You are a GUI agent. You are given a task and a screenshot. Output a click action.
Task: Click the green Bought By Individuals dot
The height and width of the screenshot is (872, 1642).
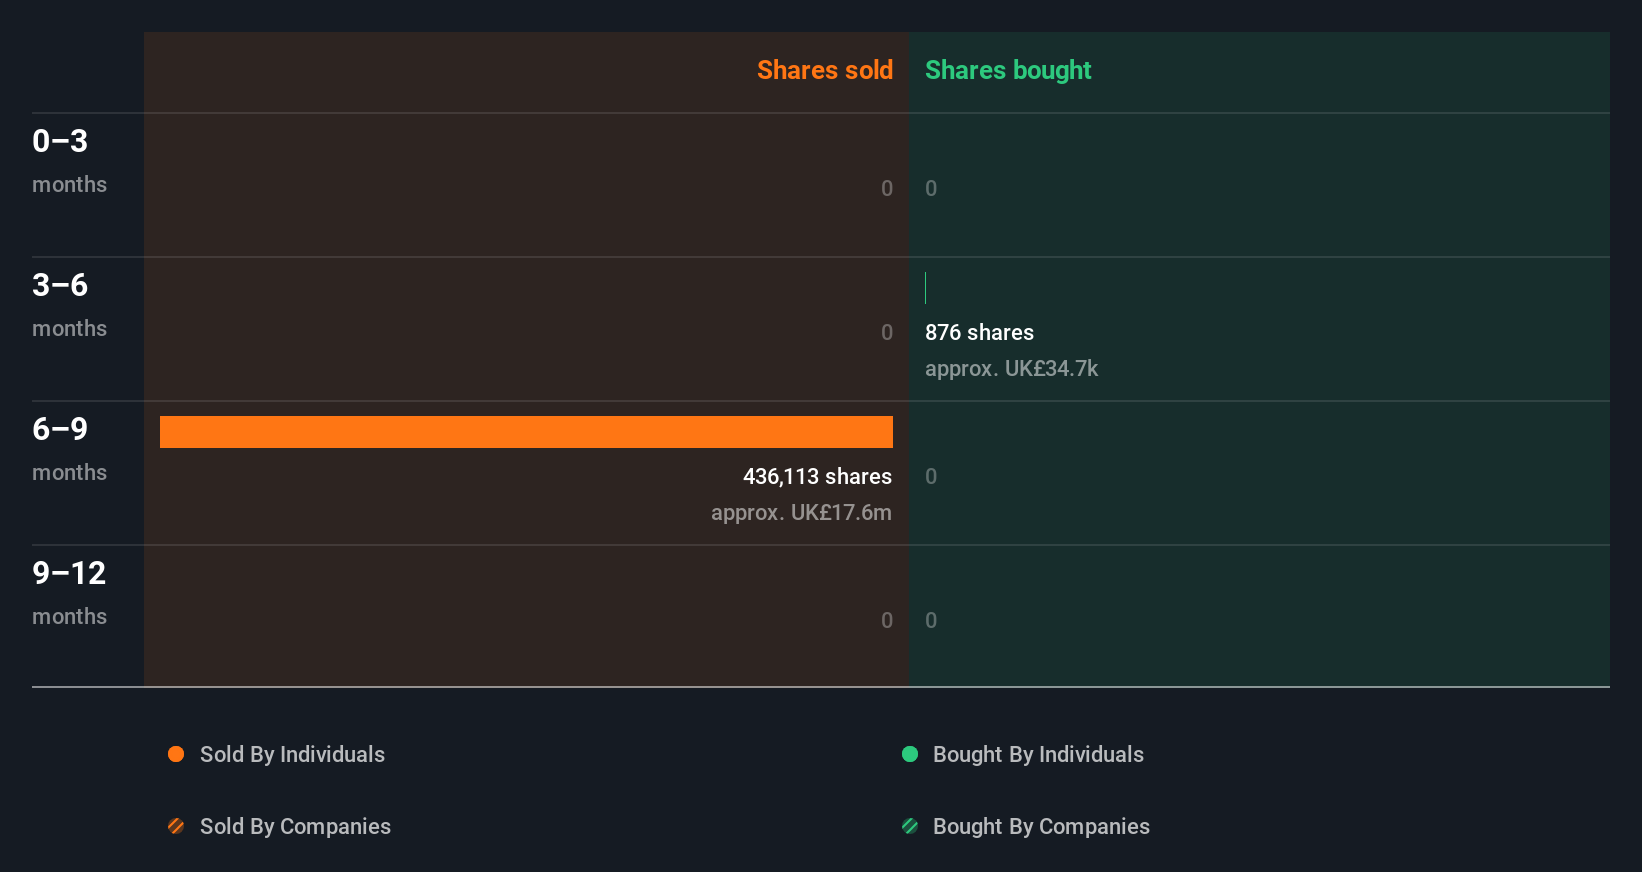point(910,754)
